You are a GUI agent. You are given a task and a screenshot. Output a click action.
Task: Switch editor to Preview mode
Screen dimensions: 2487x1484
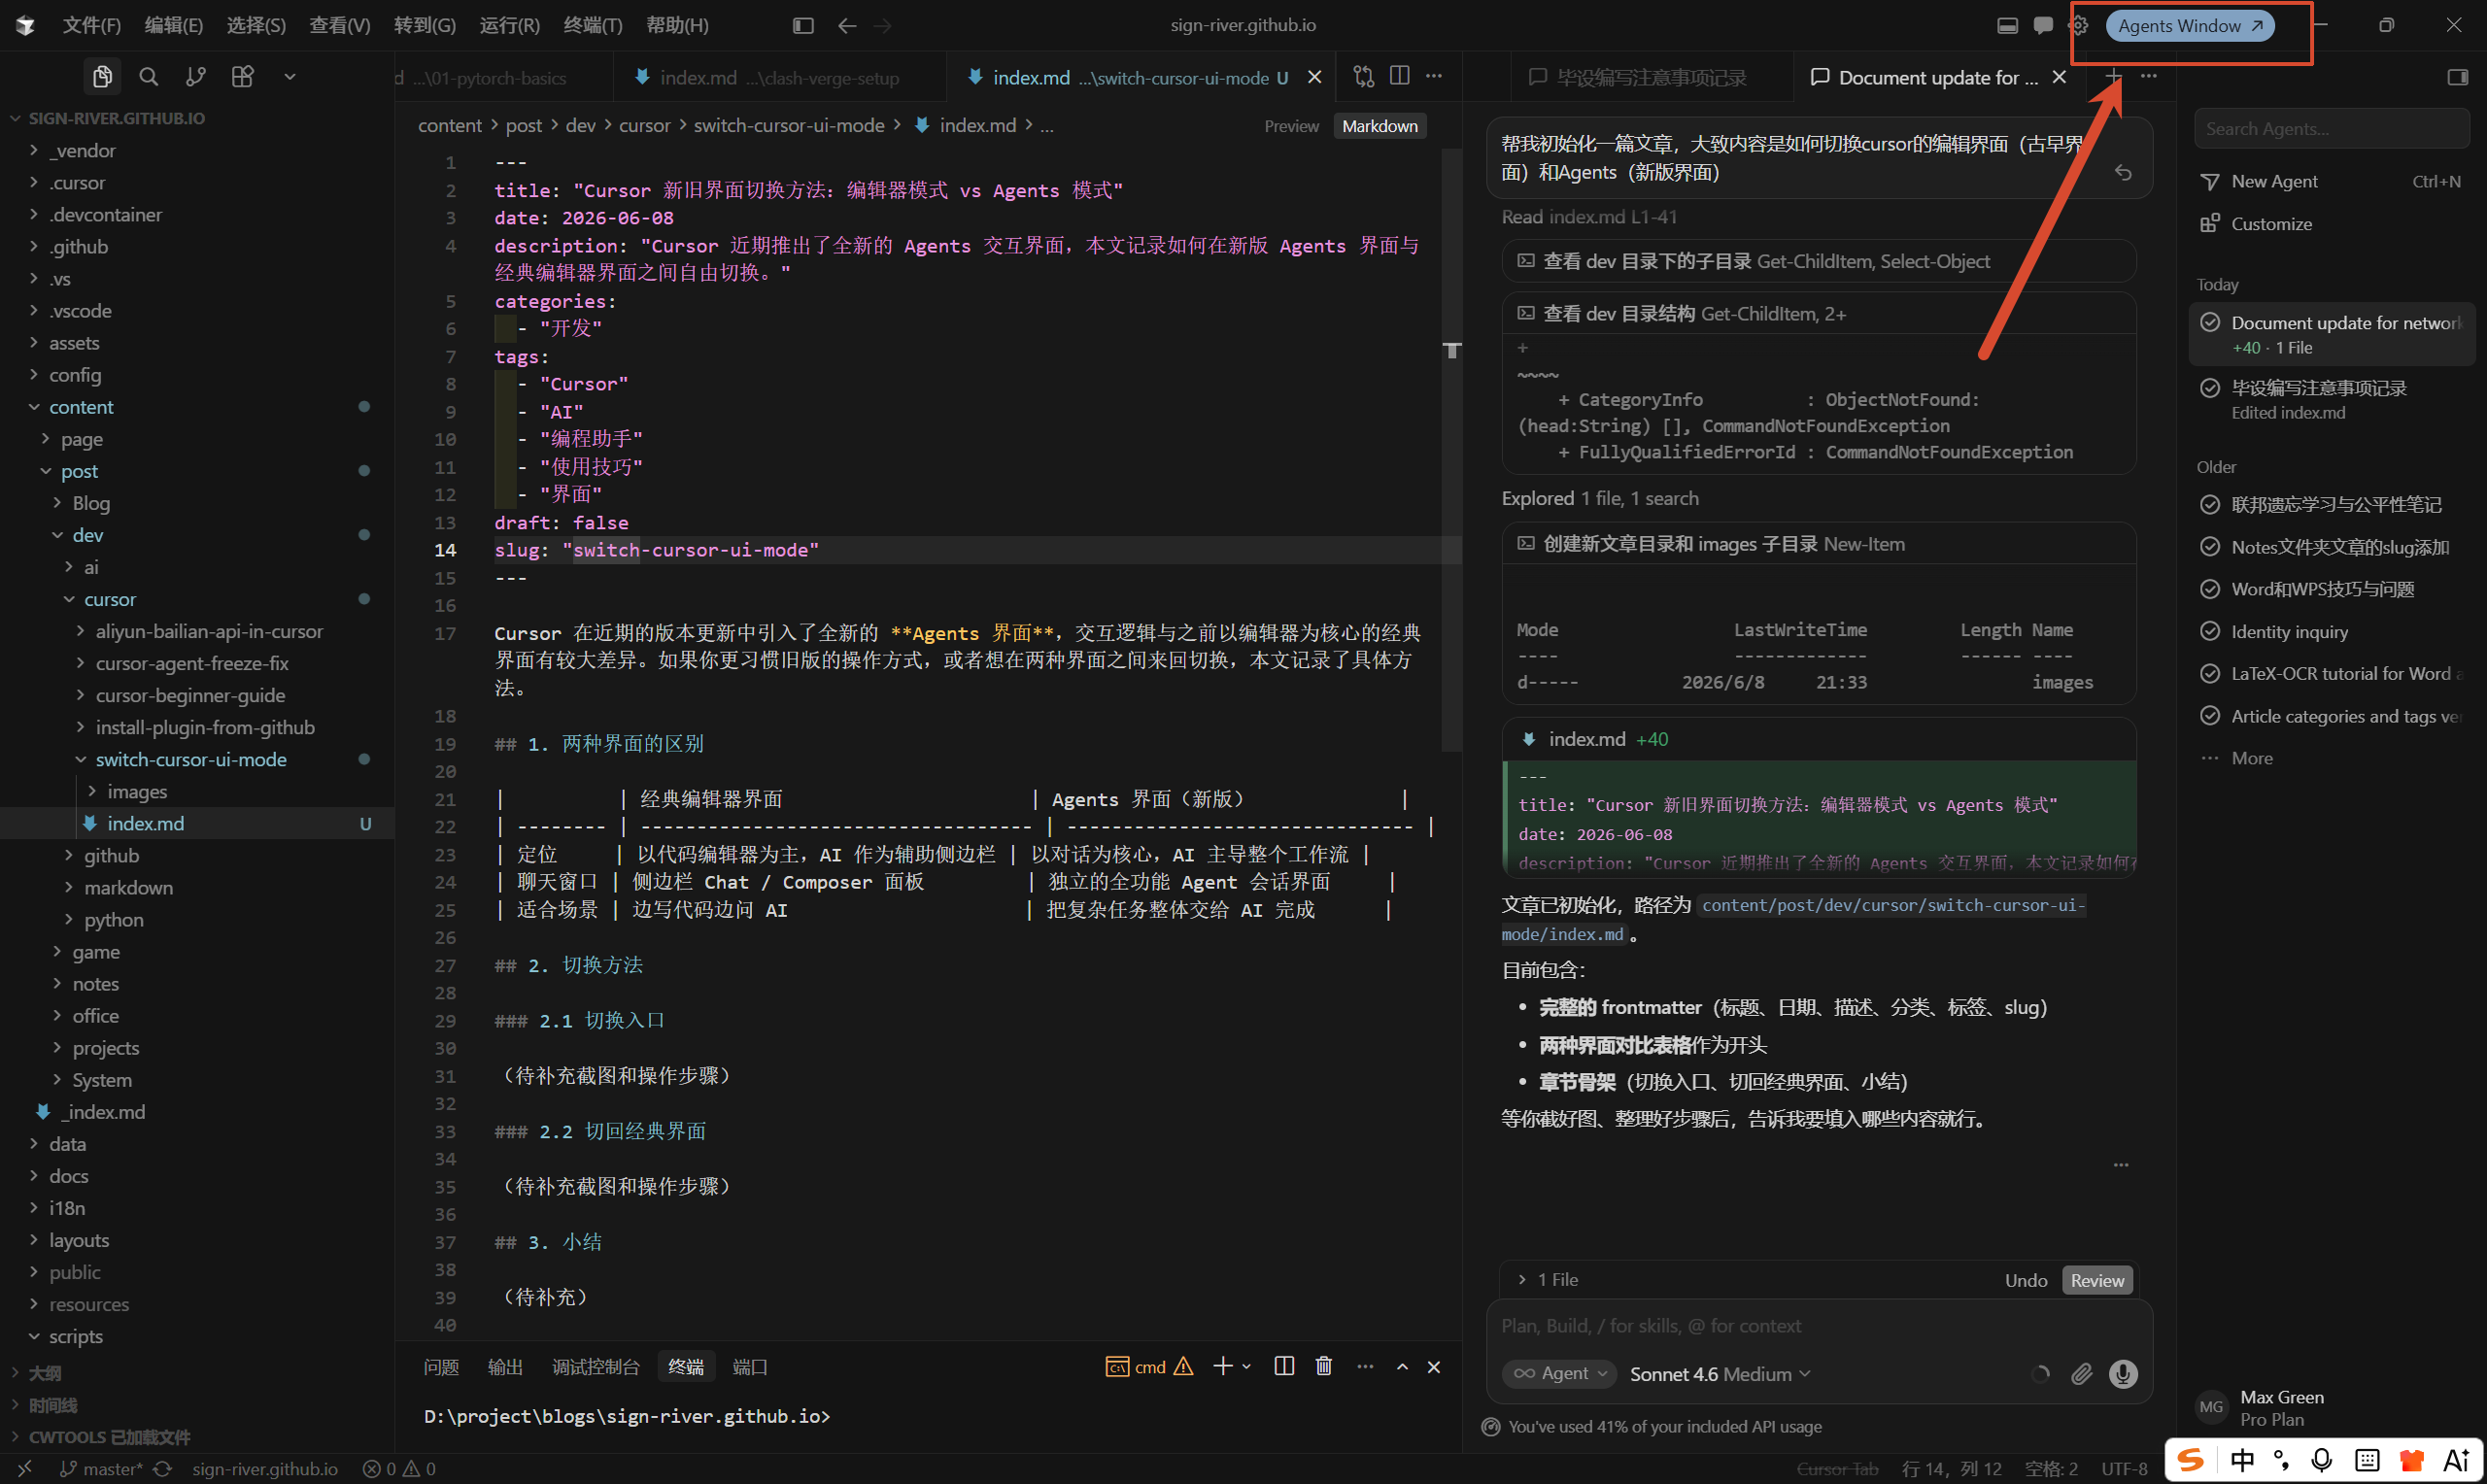tap(1291, 126)
